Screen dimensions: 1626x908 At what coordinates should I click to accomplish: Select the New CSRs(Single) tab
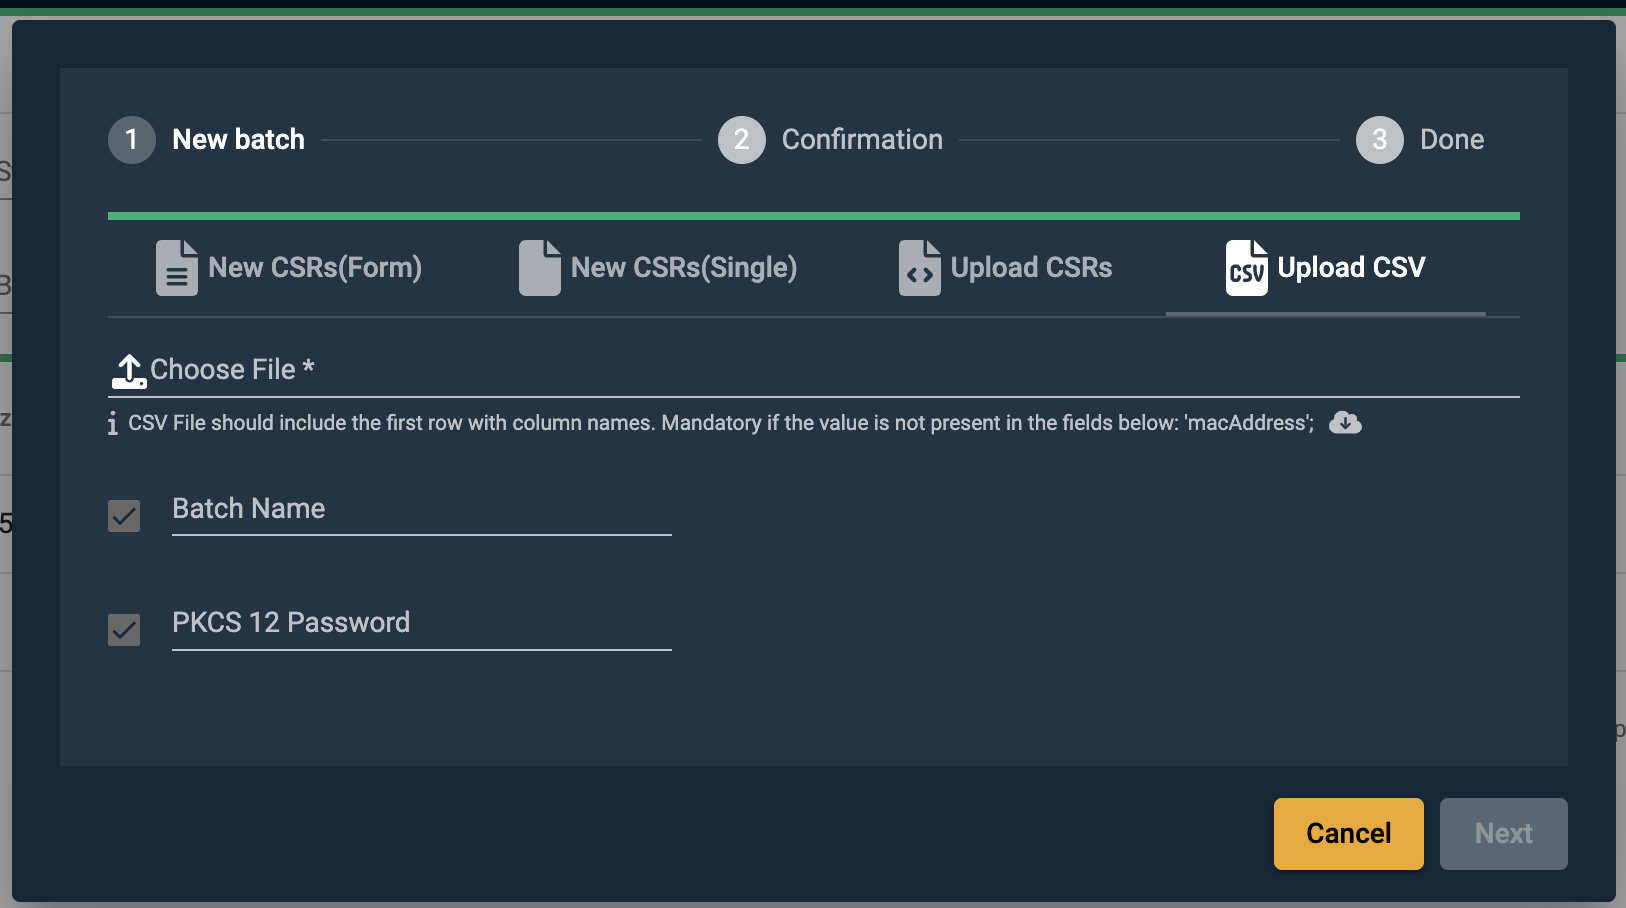click(660, 268)
